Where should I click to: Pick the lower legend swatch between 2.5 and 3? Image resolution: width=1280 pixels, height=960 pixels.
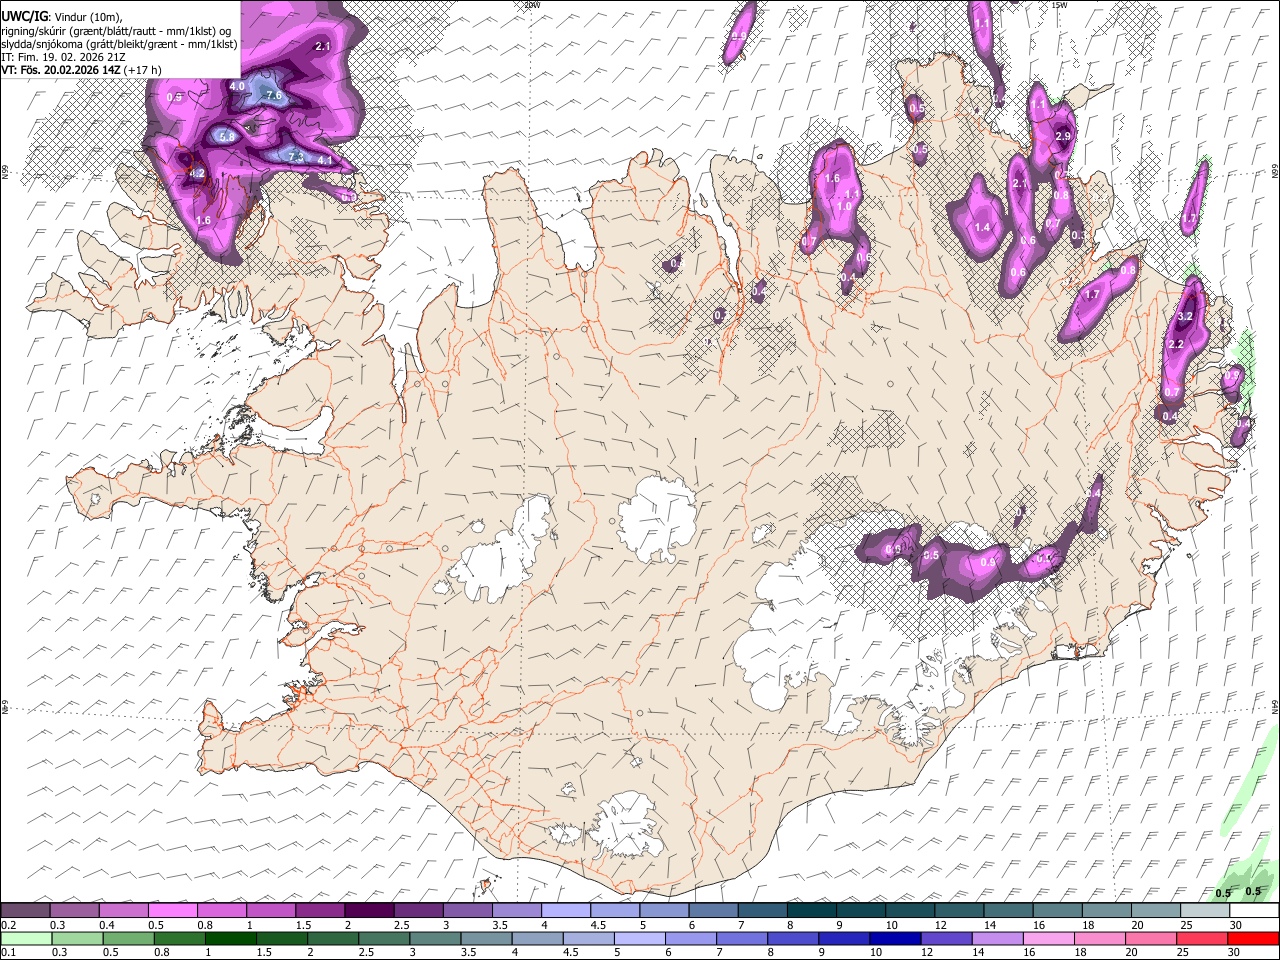(384, 938)
